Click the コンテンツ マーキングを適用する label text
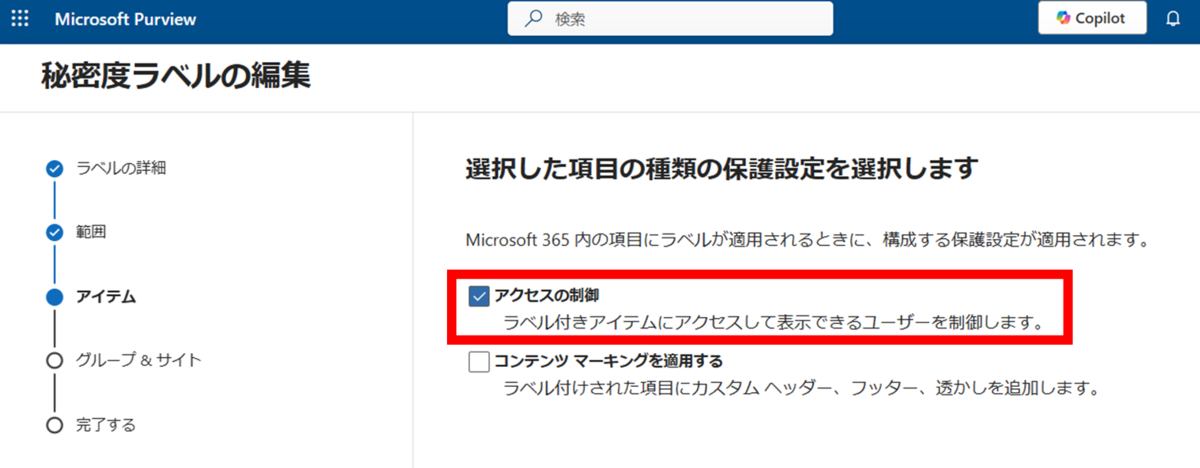The image size is (1200, 468). pyautogui.click(x=608, y=360)
